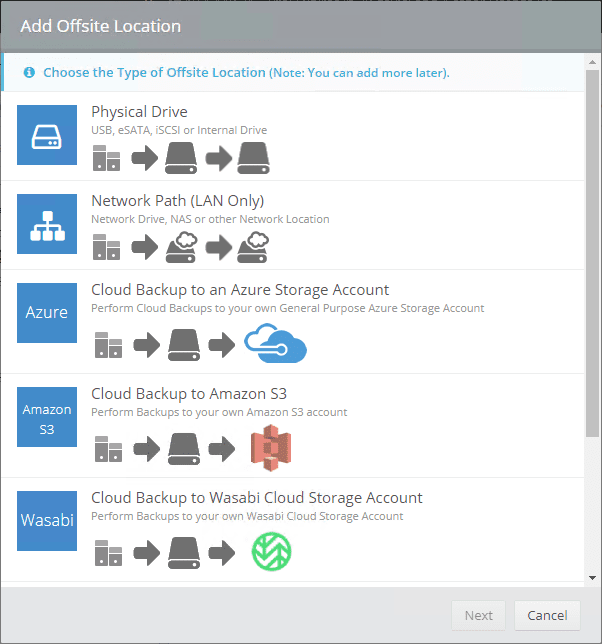The image size is (602, 644).
Task: Click the scrollbar up arrow
Action: (592, 62)
